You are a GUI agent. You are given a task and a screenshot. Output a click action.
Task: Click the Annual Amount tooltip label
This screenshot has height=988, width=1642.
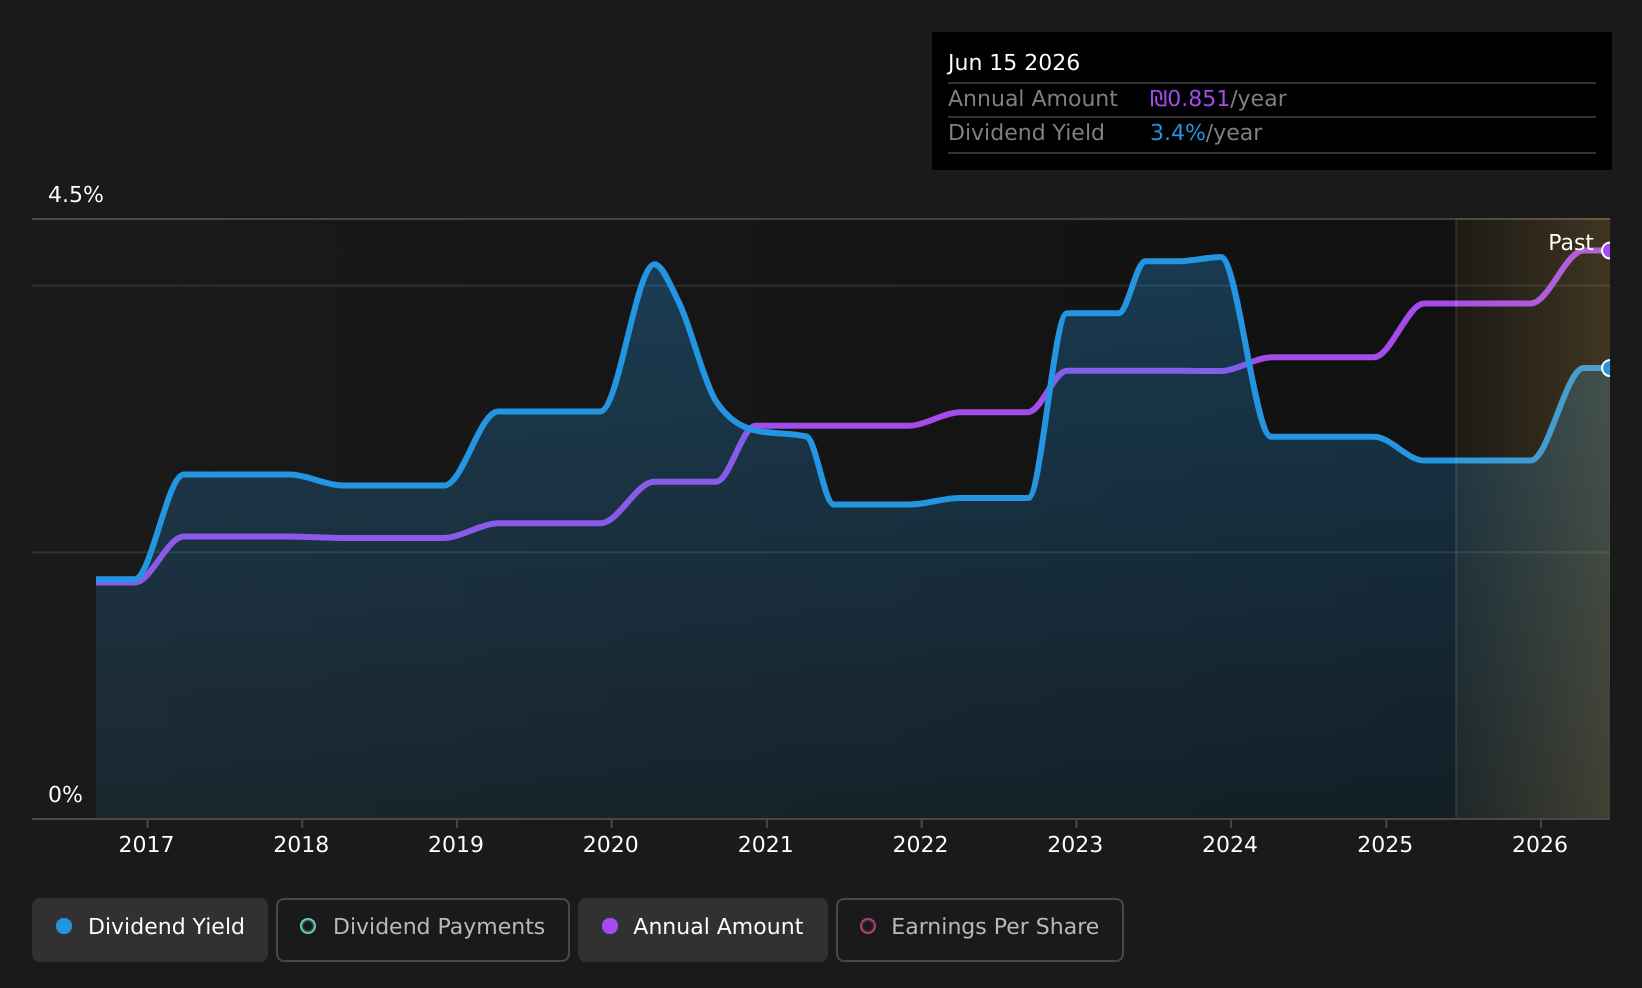1033,99
